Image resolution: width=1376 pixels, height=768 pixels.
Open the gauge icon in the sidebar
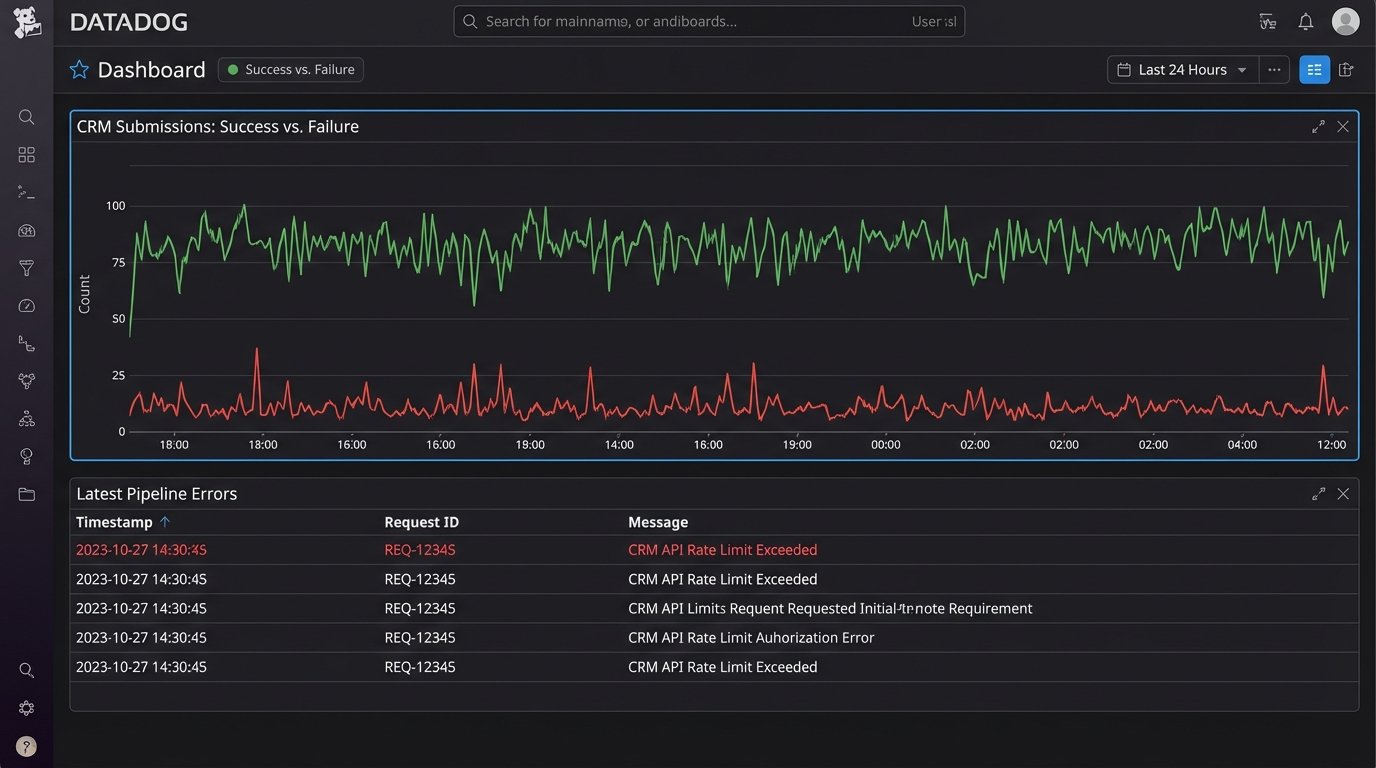pos(27,306)
